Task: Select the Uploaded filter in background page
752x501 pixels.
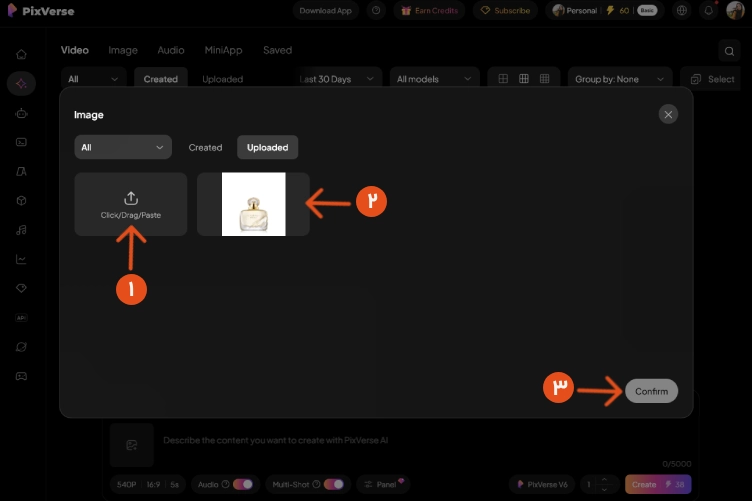Action: pos(223,79)
